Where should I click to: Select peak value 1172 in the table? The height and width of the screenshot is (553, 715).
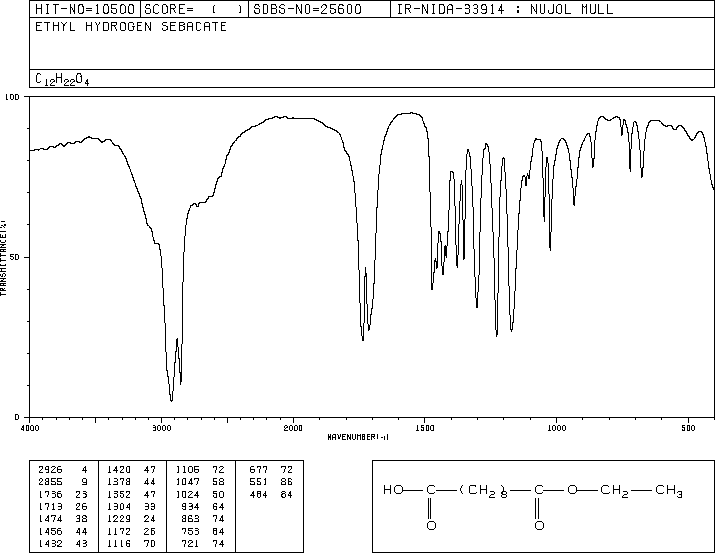pyautogui.click(x=119, y=532)
